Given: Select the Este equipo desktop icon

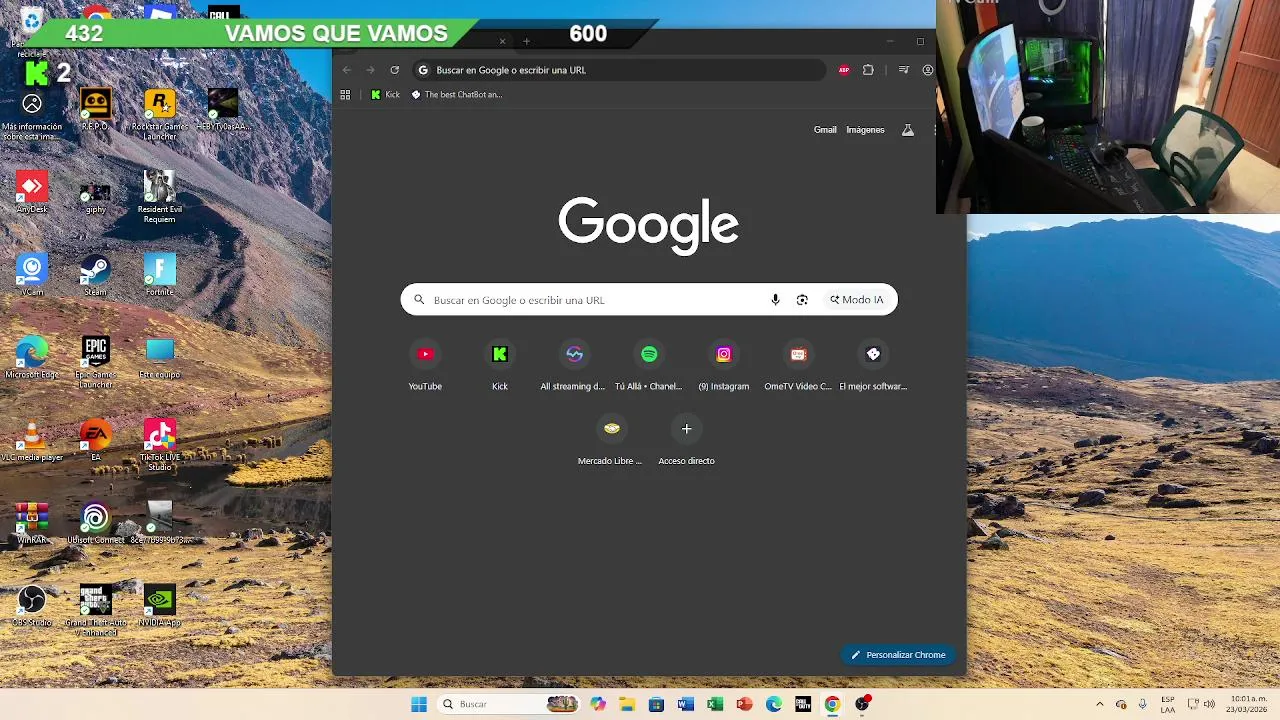Looking at the screenshot, I should tap(160, 358).
